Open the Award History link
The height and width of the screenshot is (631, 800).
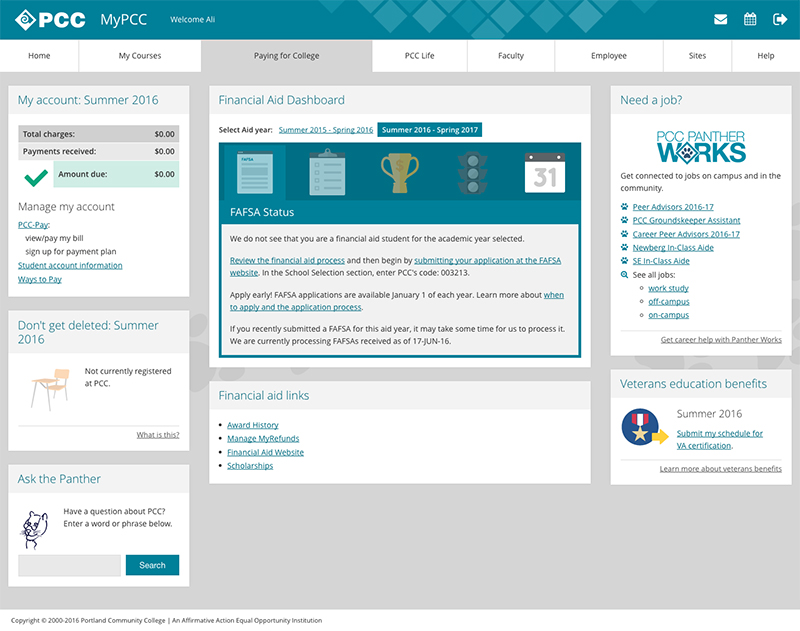[252, 425]
